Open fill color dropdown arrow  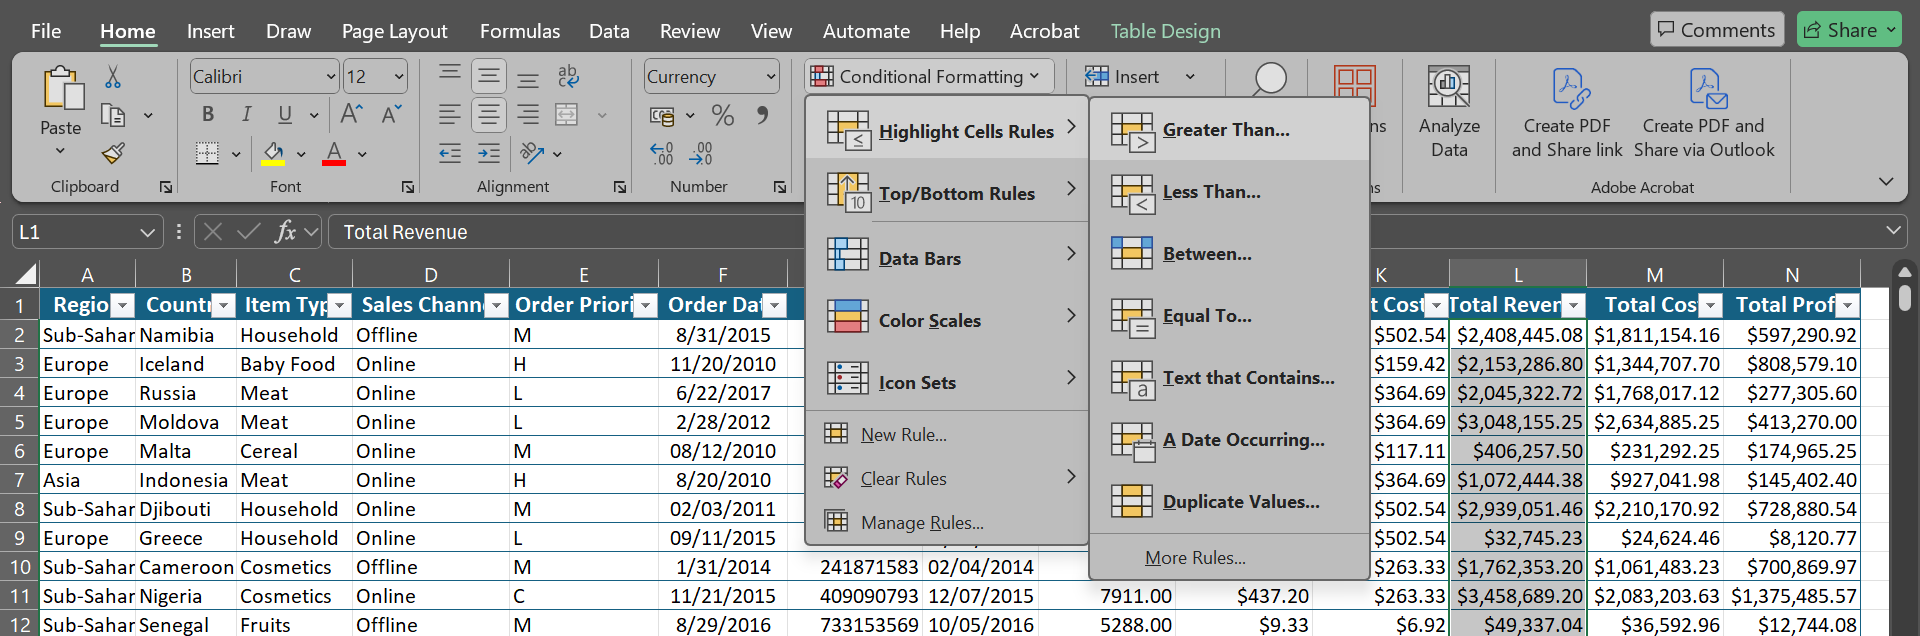(301, 154)
